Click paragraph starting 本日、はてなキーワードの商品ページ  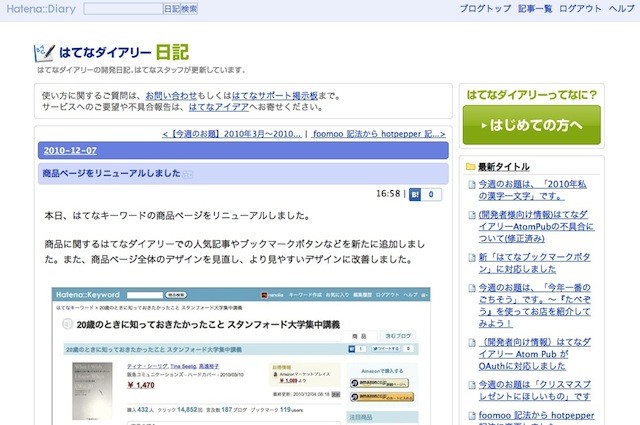pos(177,216)
